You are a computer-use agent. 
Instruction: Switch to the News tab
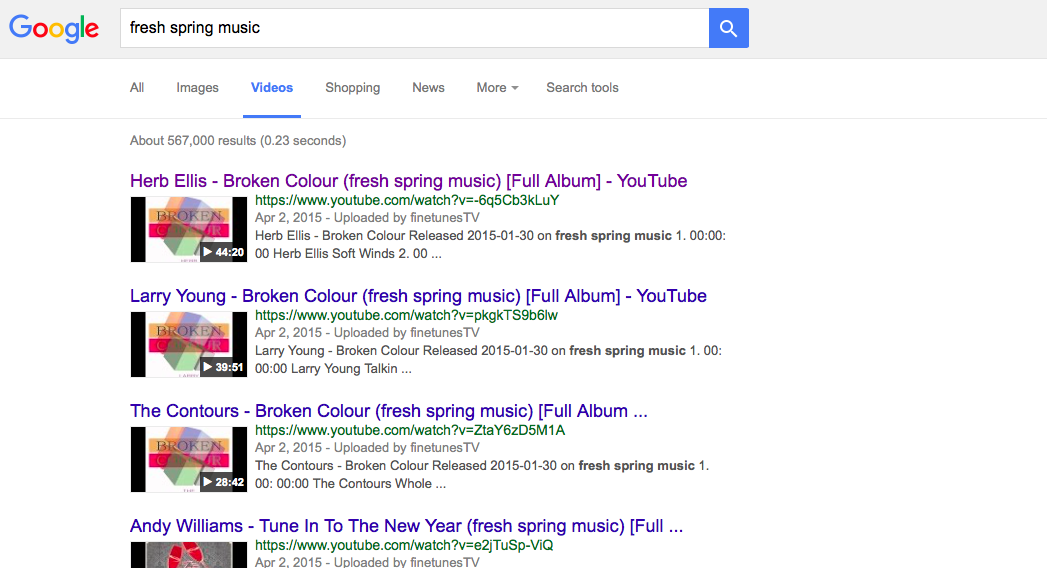[428, 88]
